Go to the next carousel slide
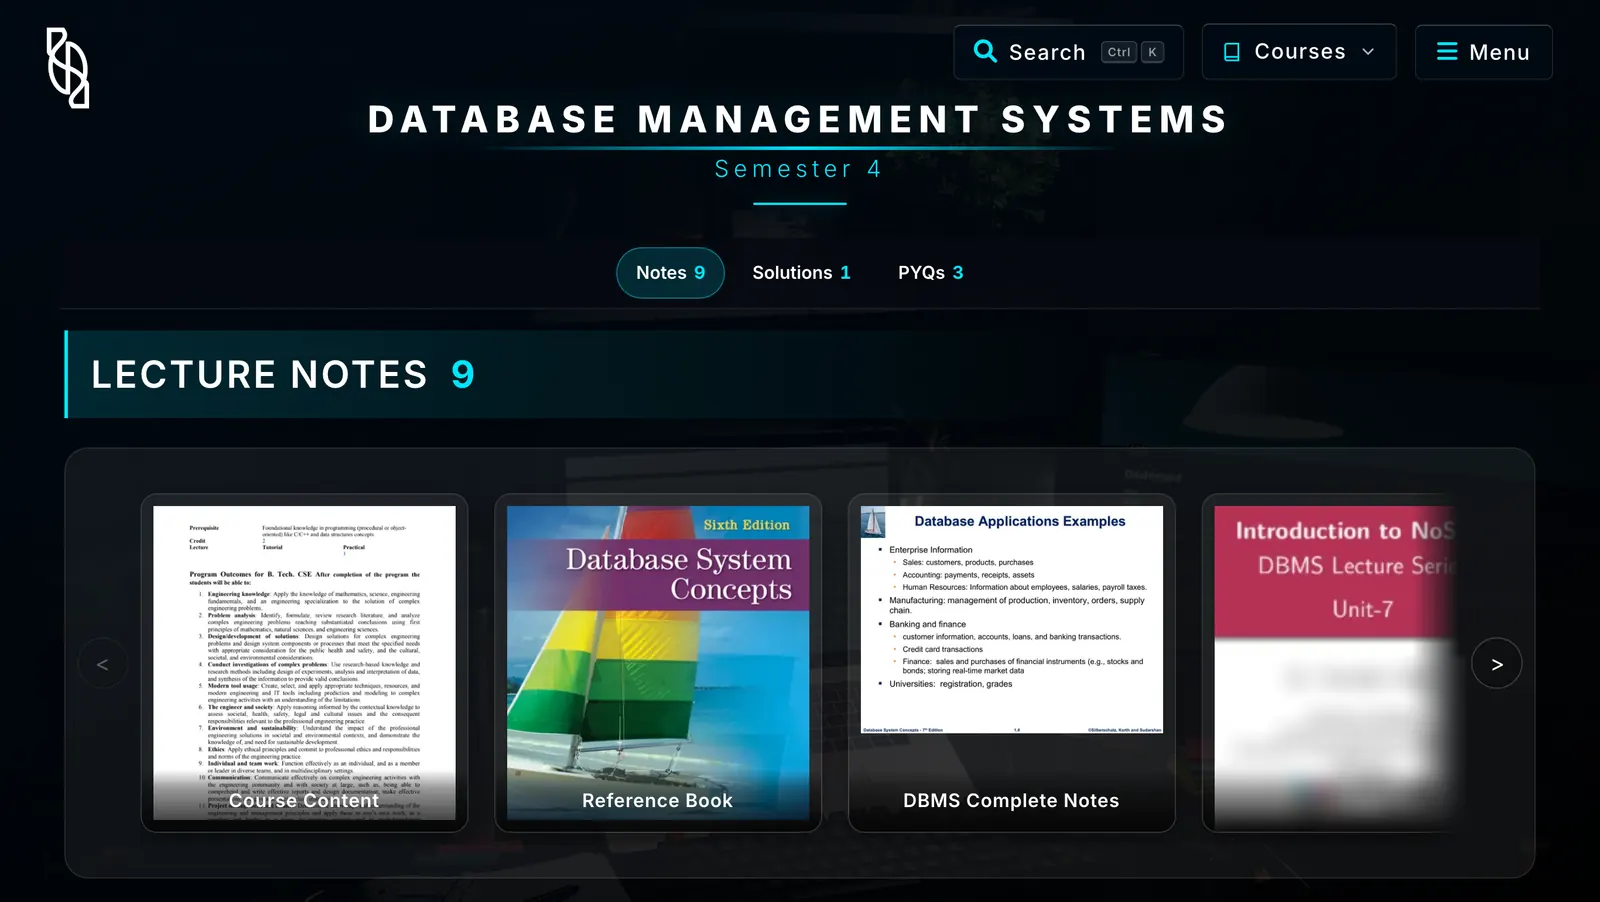The width and height of the screenshot is (1600, 902). [1497, 664]
